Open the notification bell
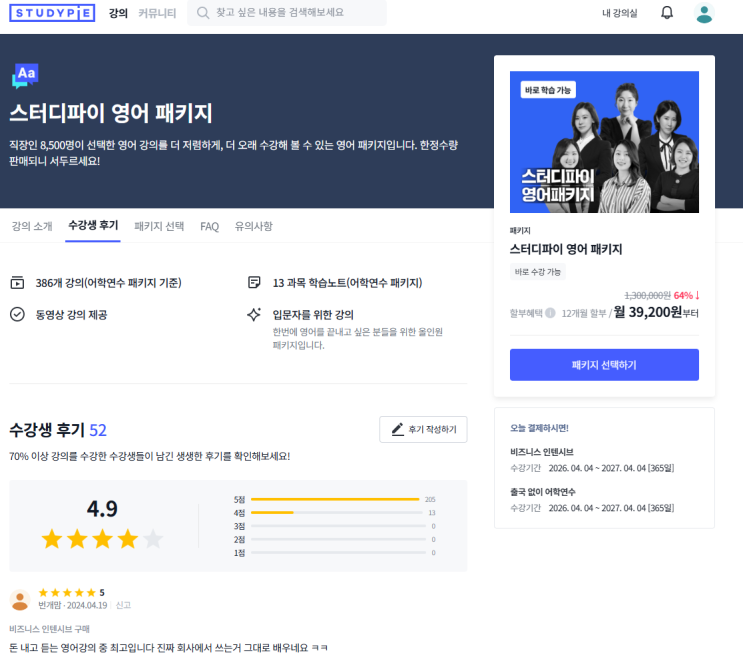Viewport: 743px width, 665px height. coord(667,13)
